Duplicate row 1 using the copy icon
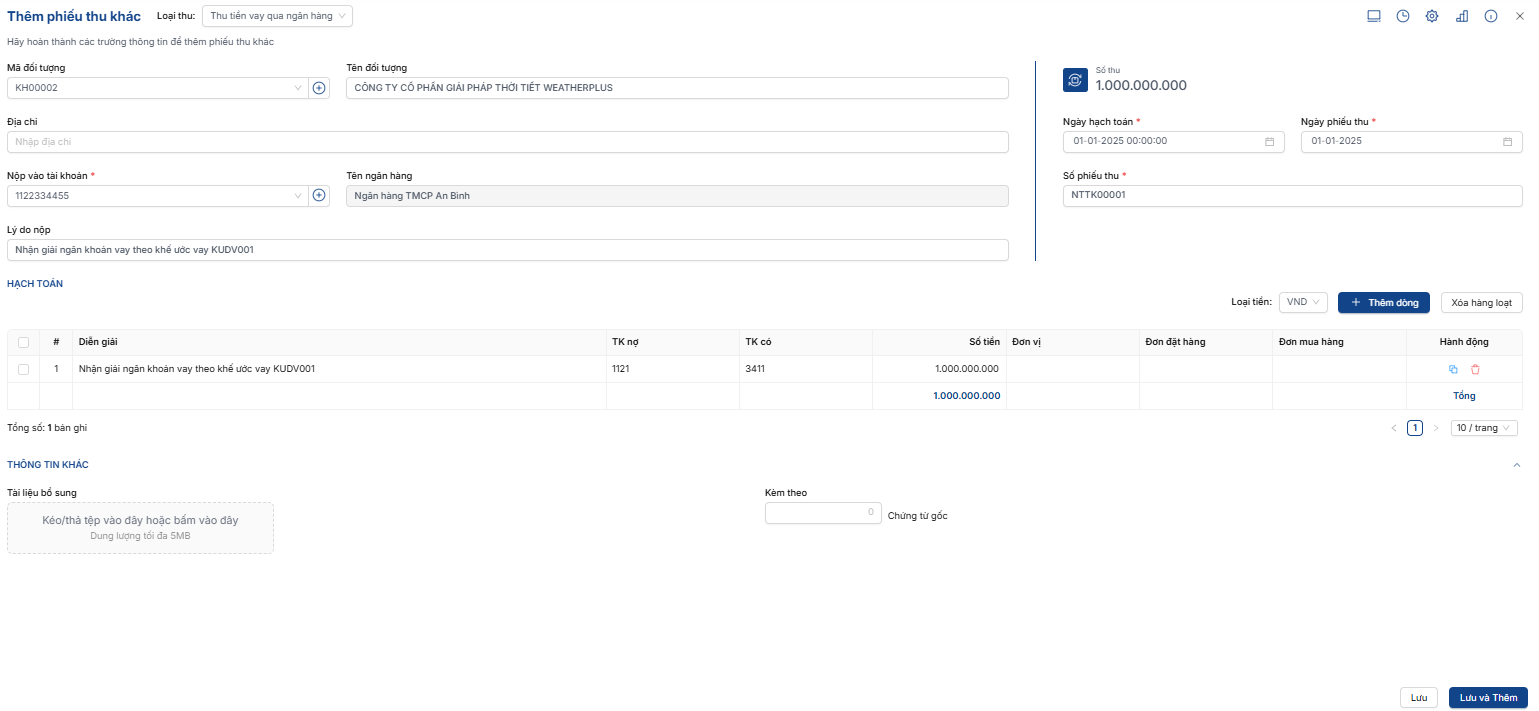 coord(1453,369)
